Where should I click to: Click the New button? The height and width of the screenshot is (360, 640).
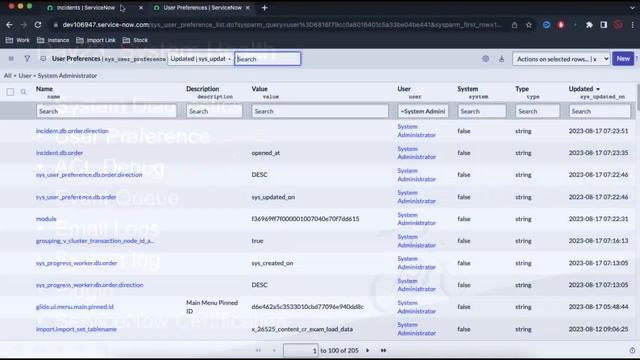[623, 59]
